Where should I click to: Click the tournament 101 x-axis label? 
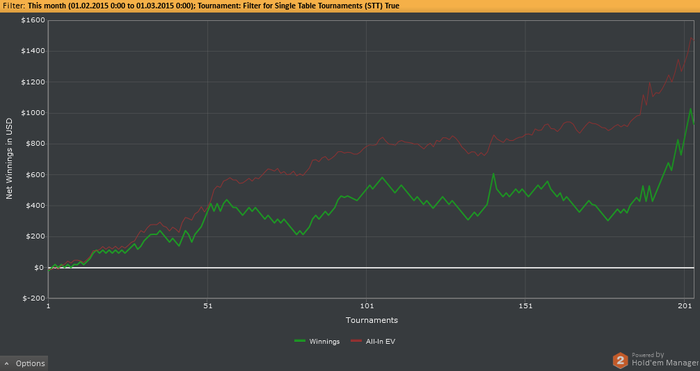point(366,306)
